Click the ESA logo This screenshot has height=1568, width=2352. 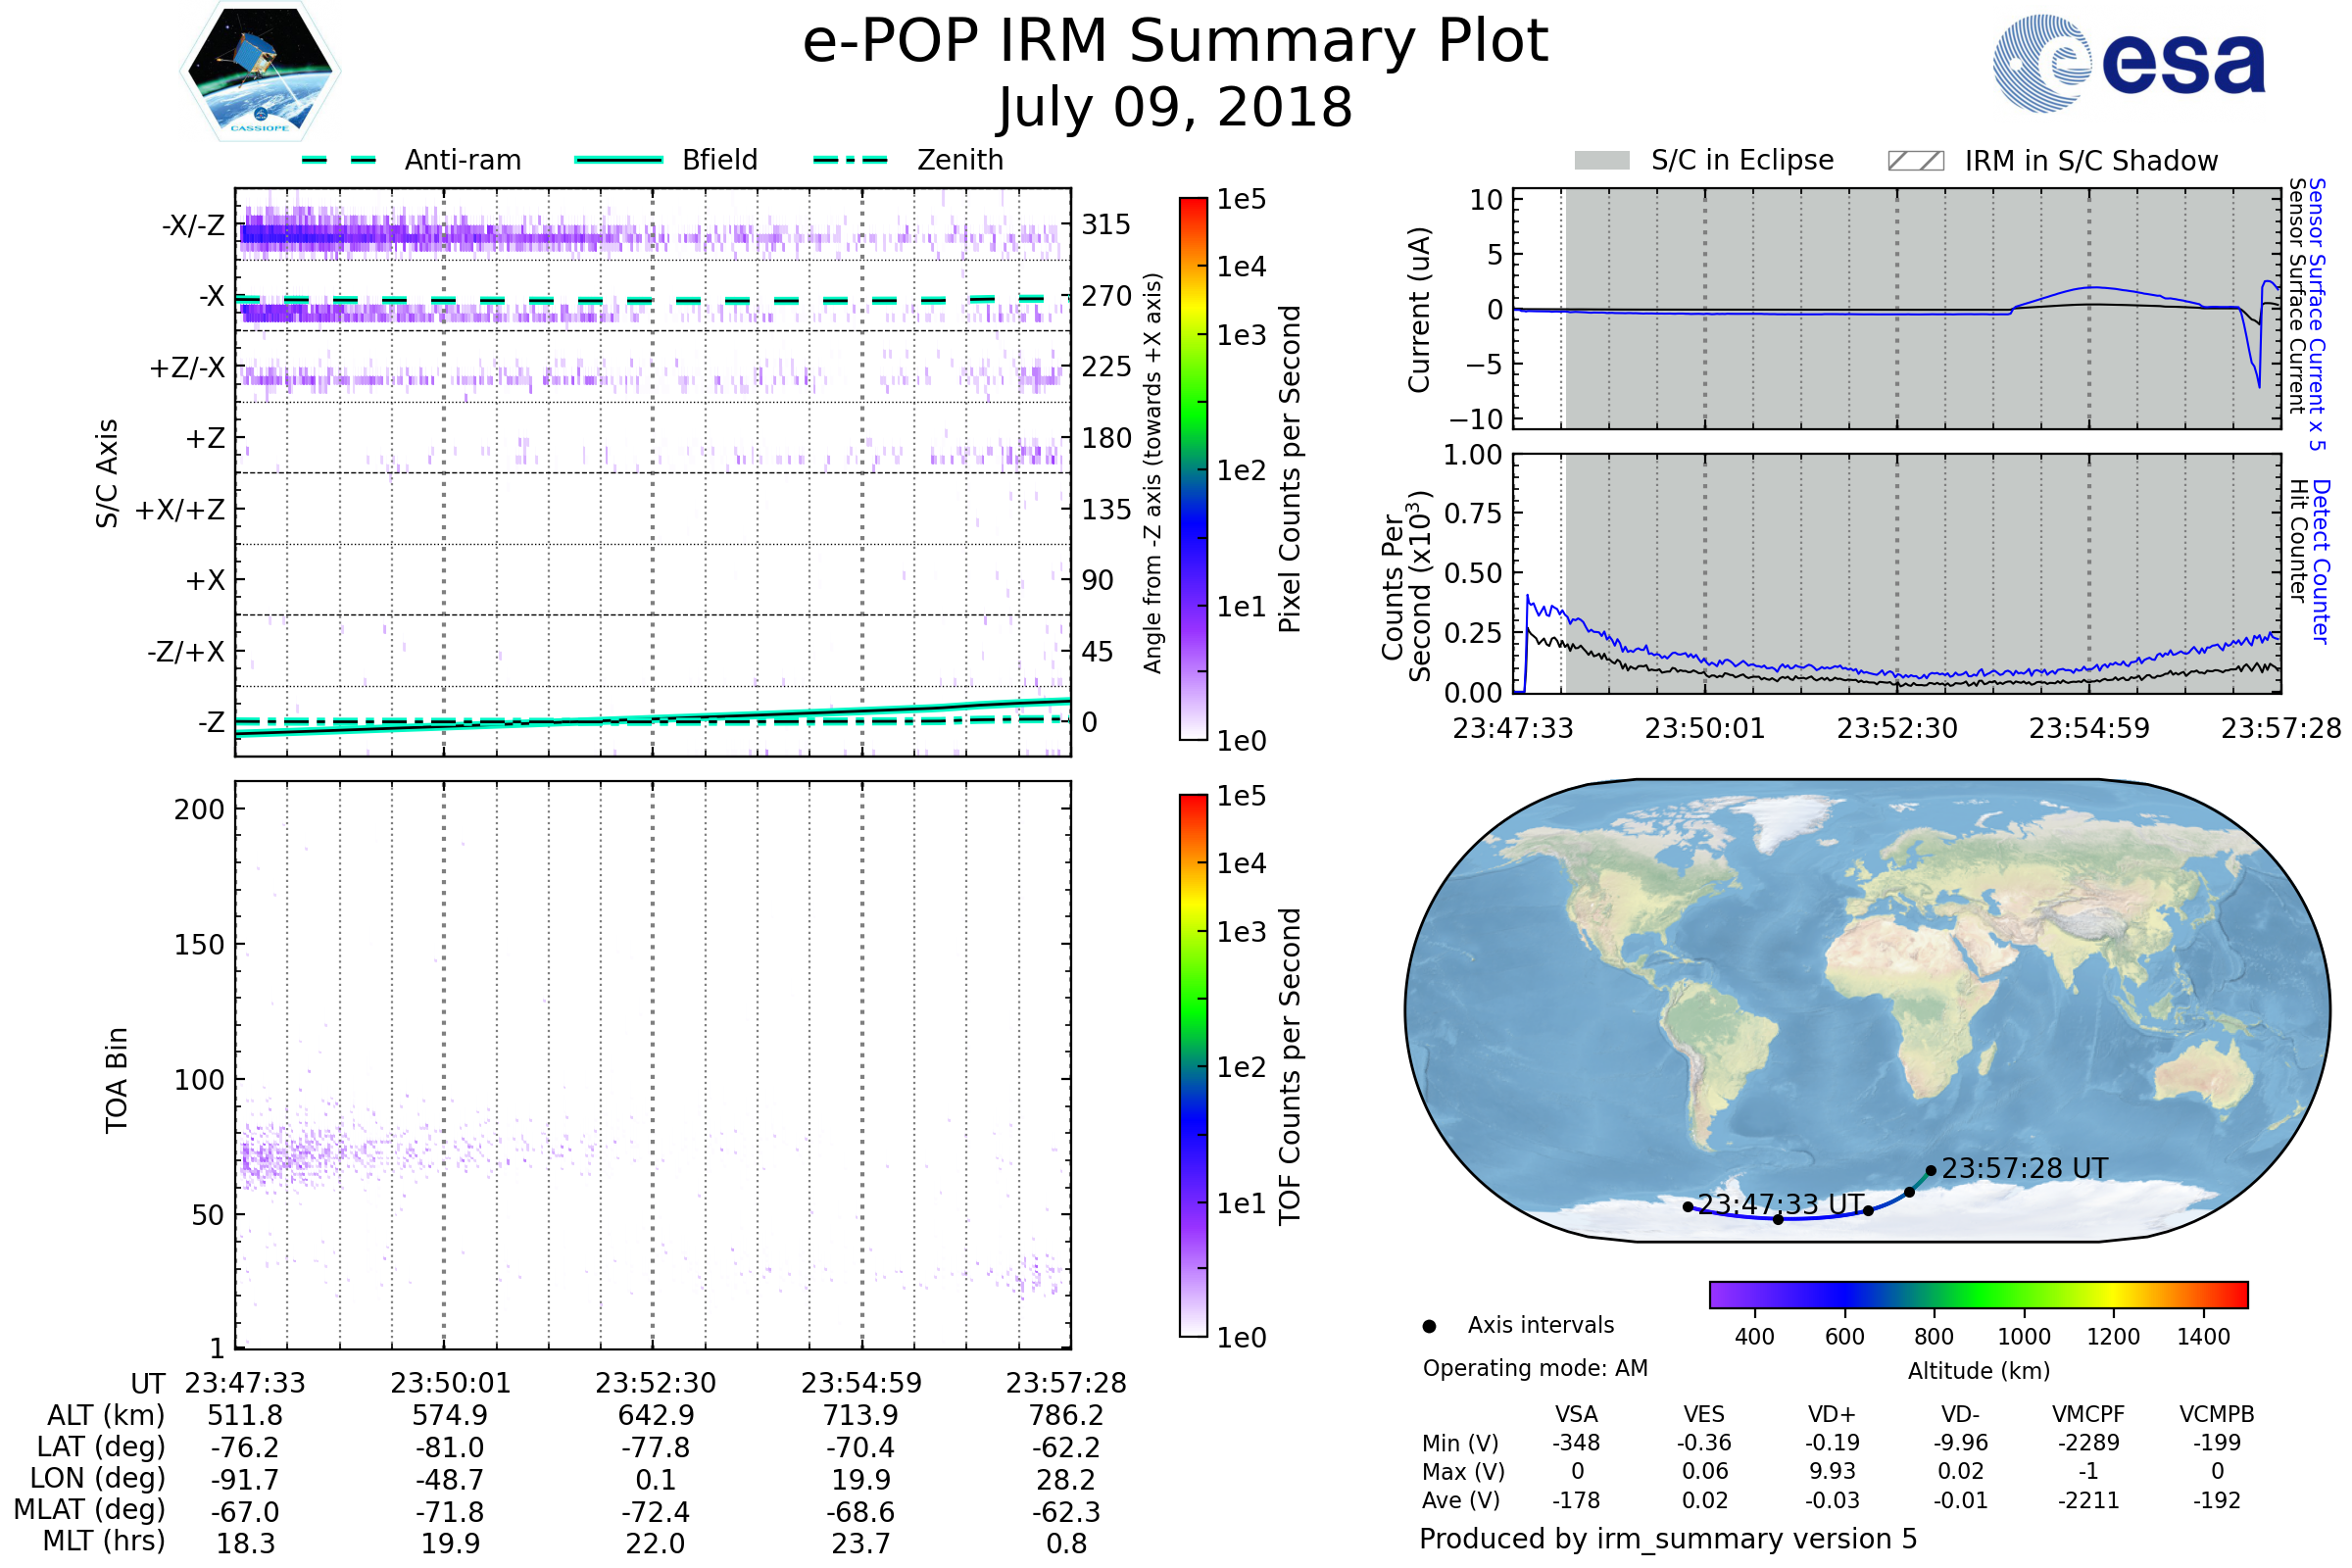pyautogui.click(x=2129, y=63)
